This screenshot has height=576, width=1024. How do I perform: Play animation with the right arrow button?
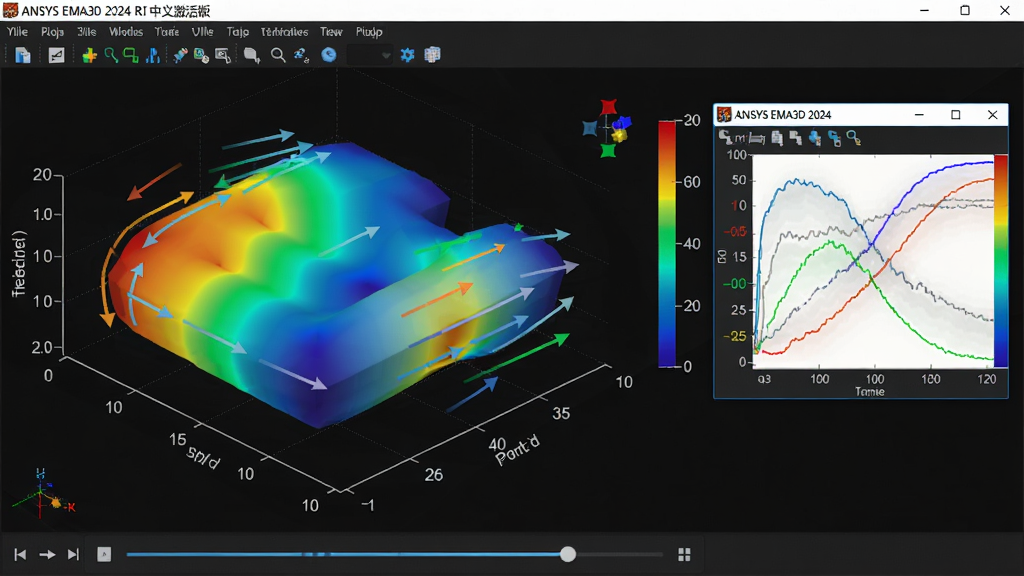pyautogui.click(x=47, y=554)
